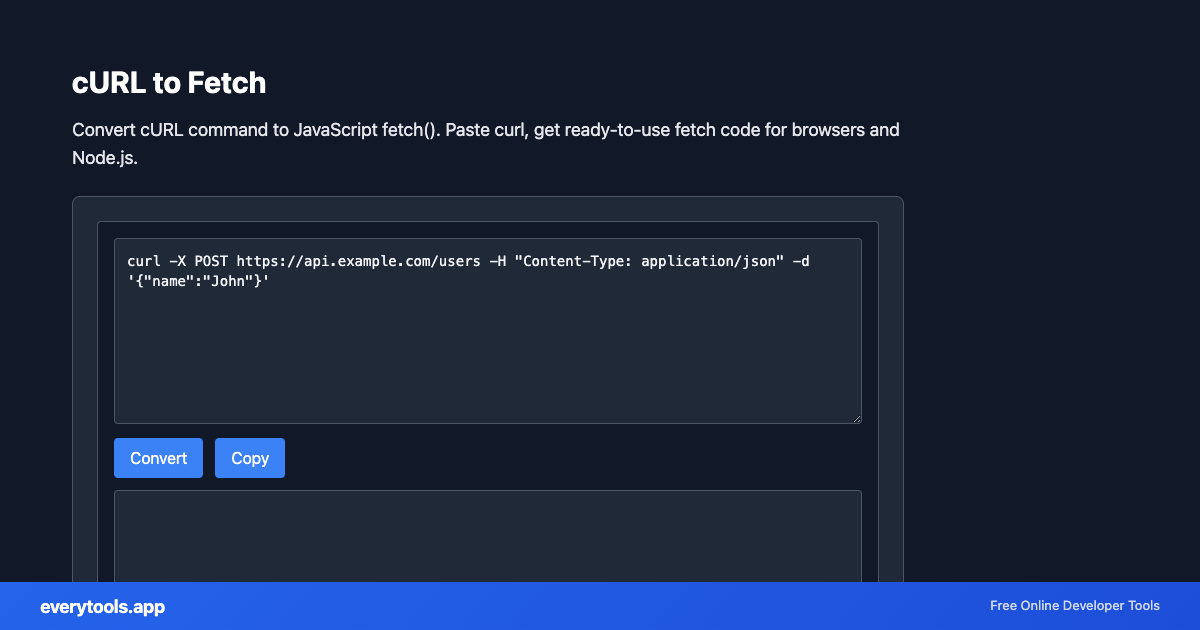Click the Convert button
The image size is (1200, 630).
click(158, 457)
